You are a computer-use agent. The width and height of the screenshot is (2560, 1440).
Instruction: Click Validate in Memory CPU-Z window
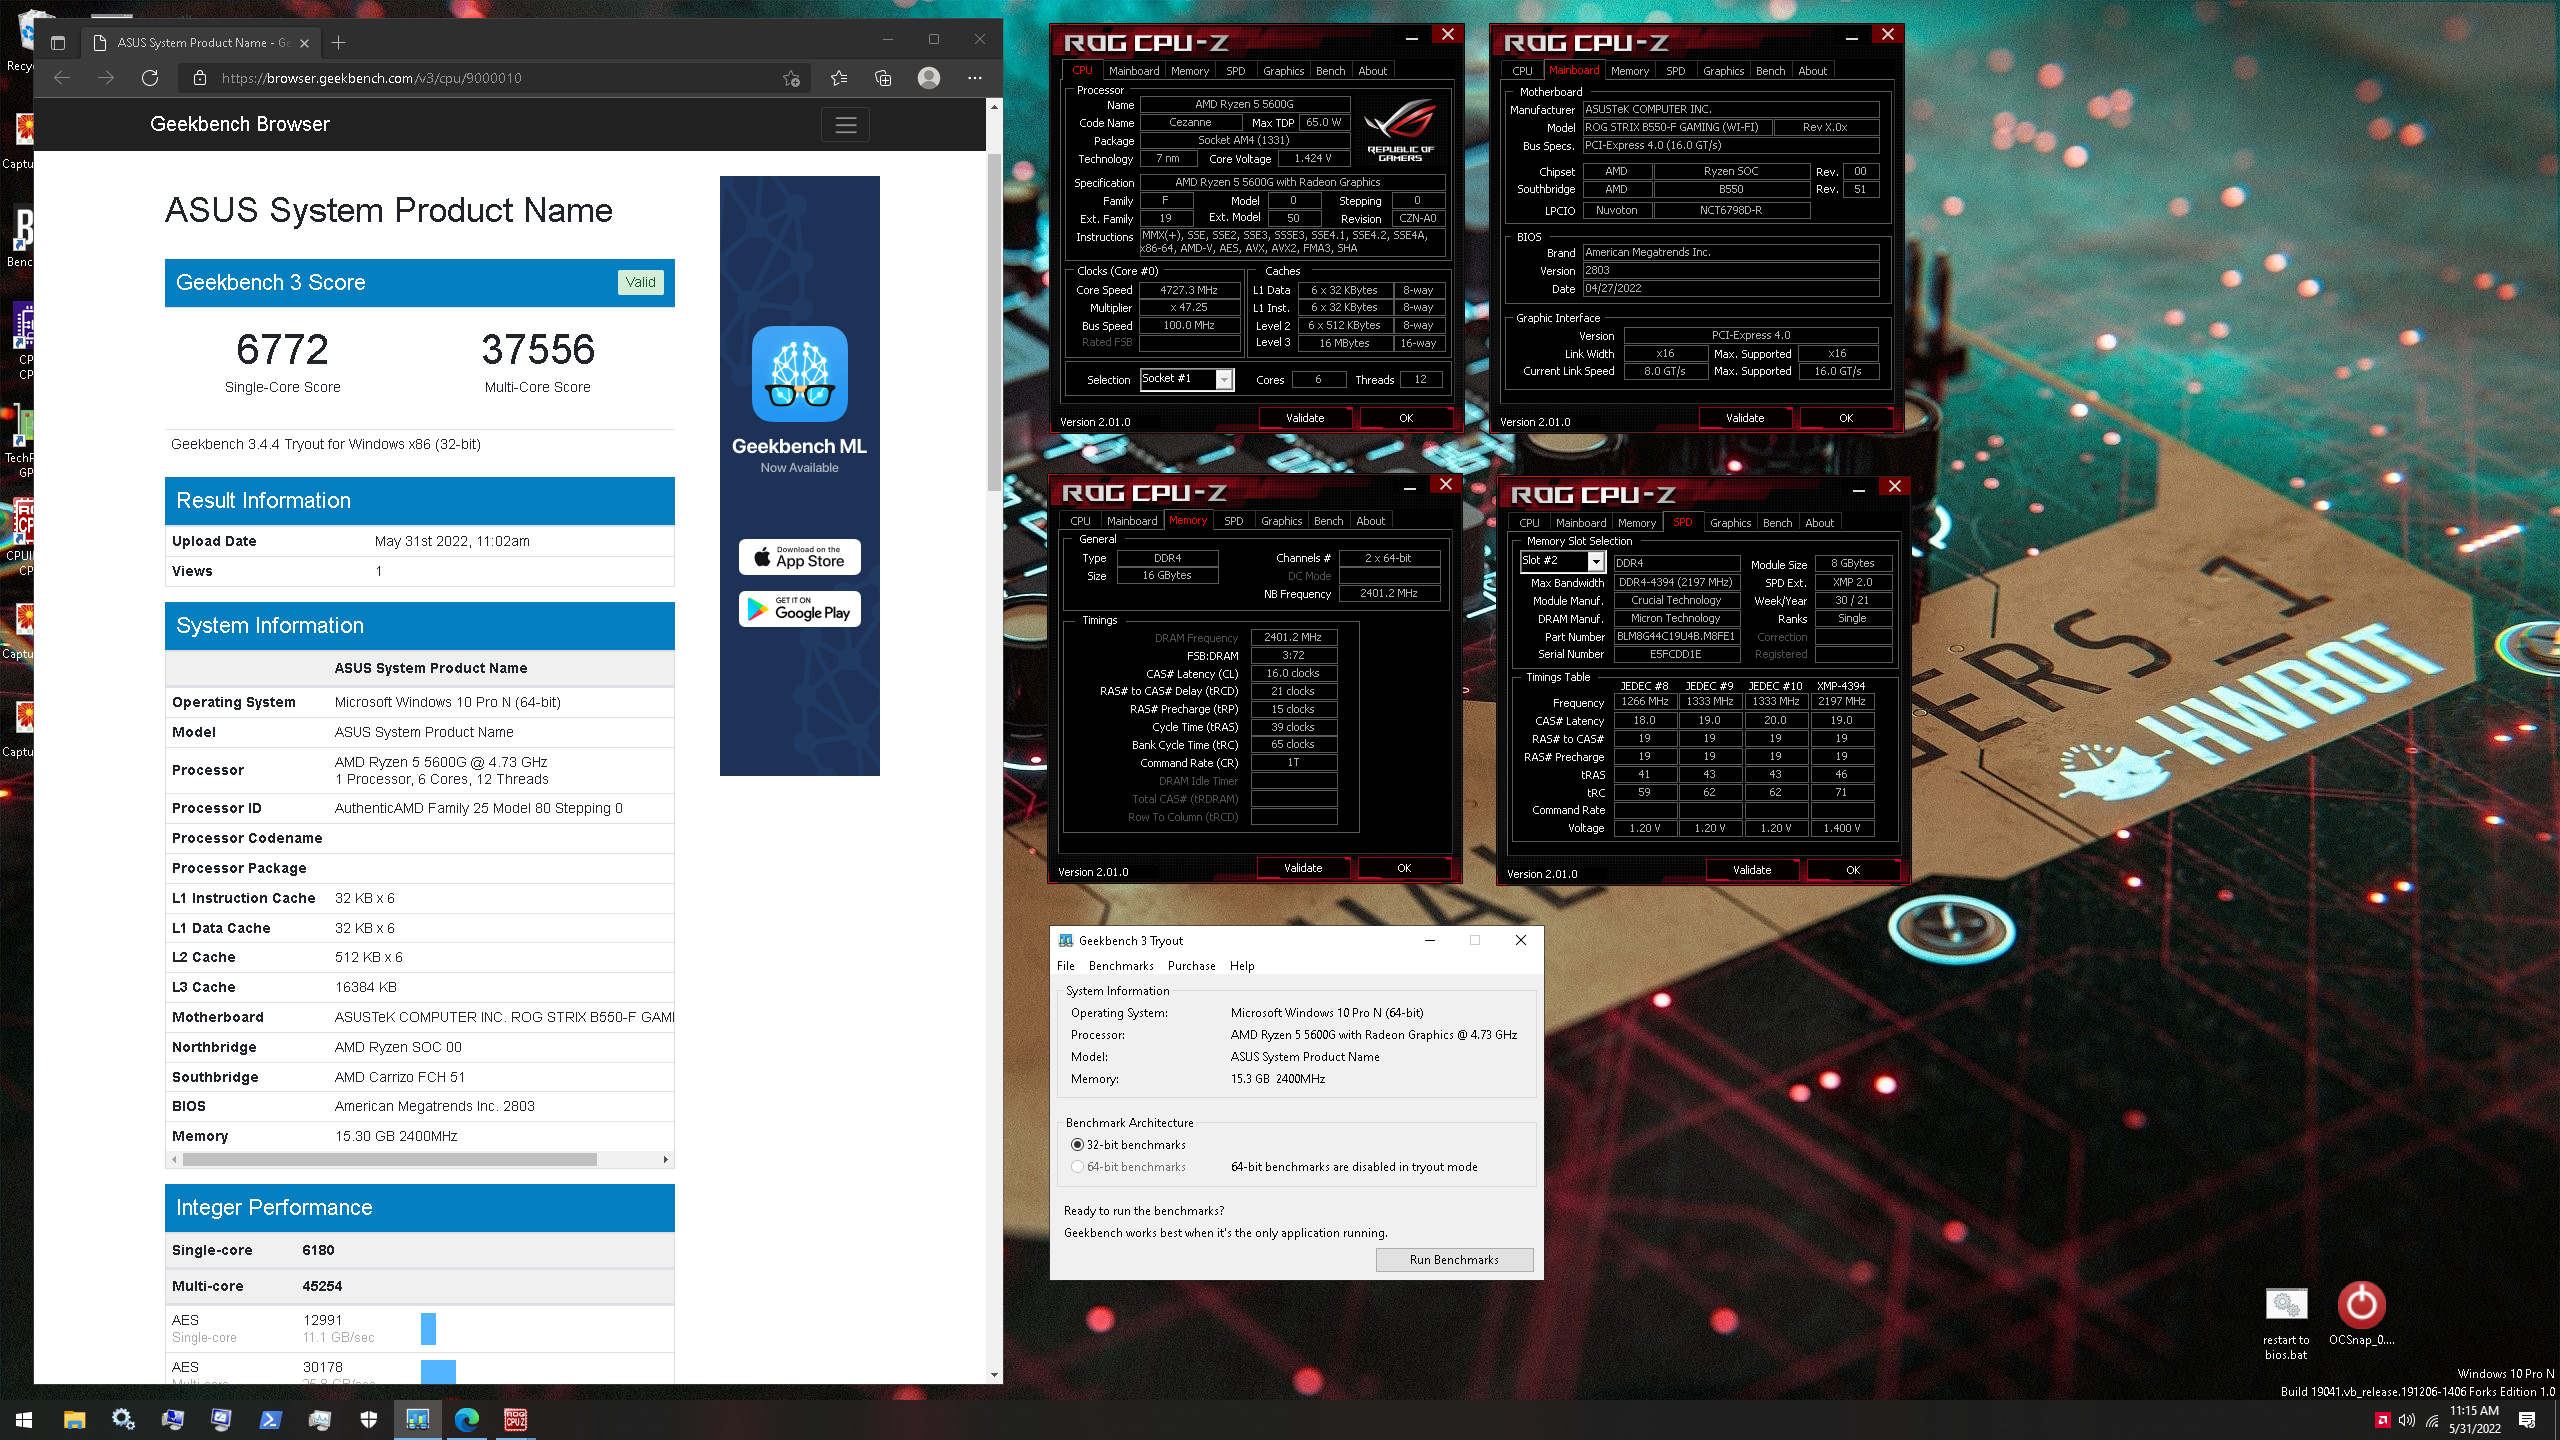1303,868
